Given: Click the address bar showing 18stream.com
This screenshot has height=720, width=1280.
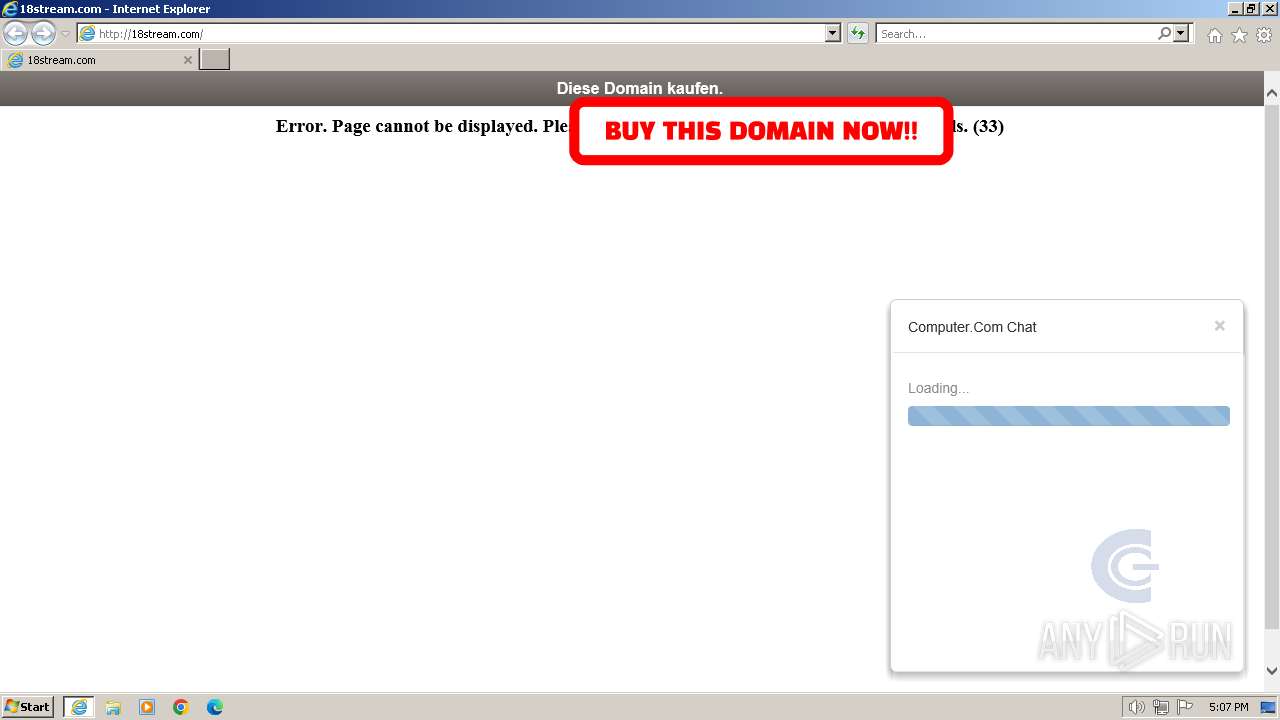Looking at the screenshot, I should pos(450,34).
